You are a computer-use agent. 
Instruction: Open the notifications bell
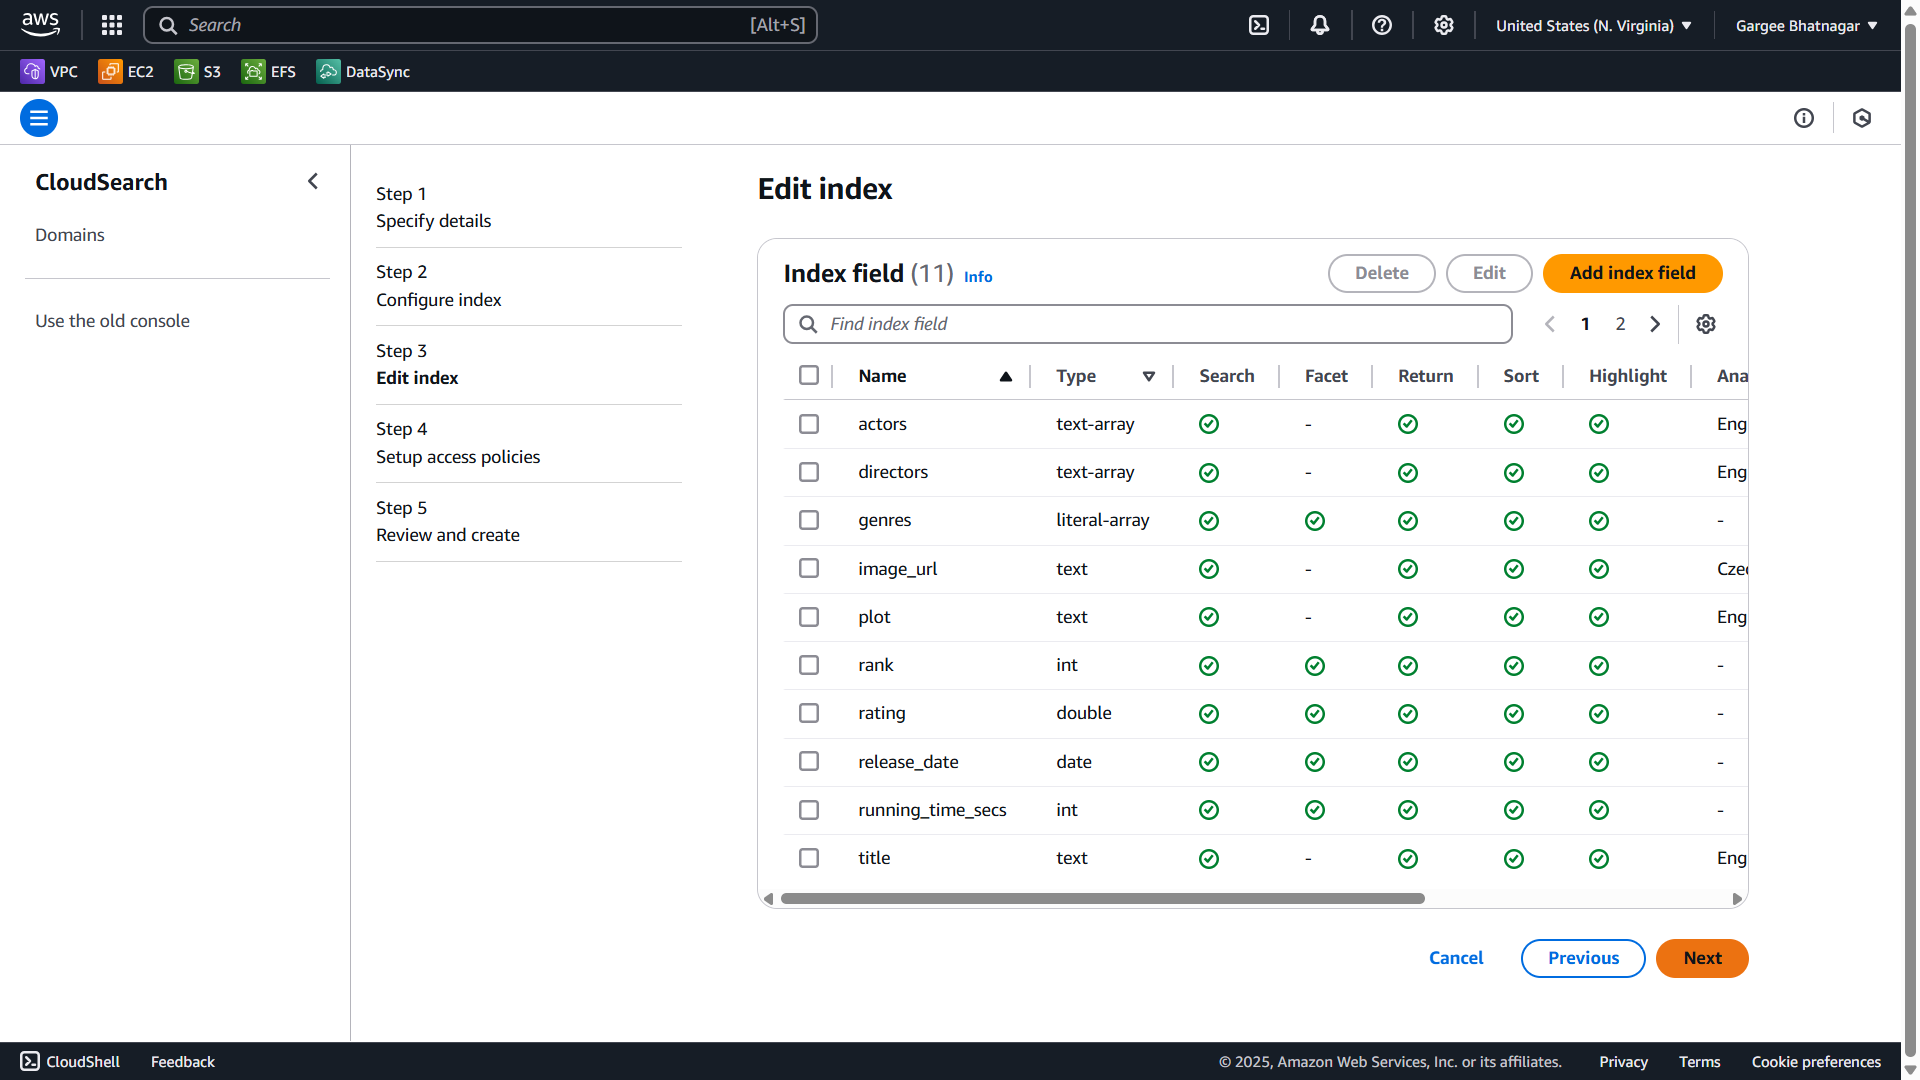[x=1320, y=25]
